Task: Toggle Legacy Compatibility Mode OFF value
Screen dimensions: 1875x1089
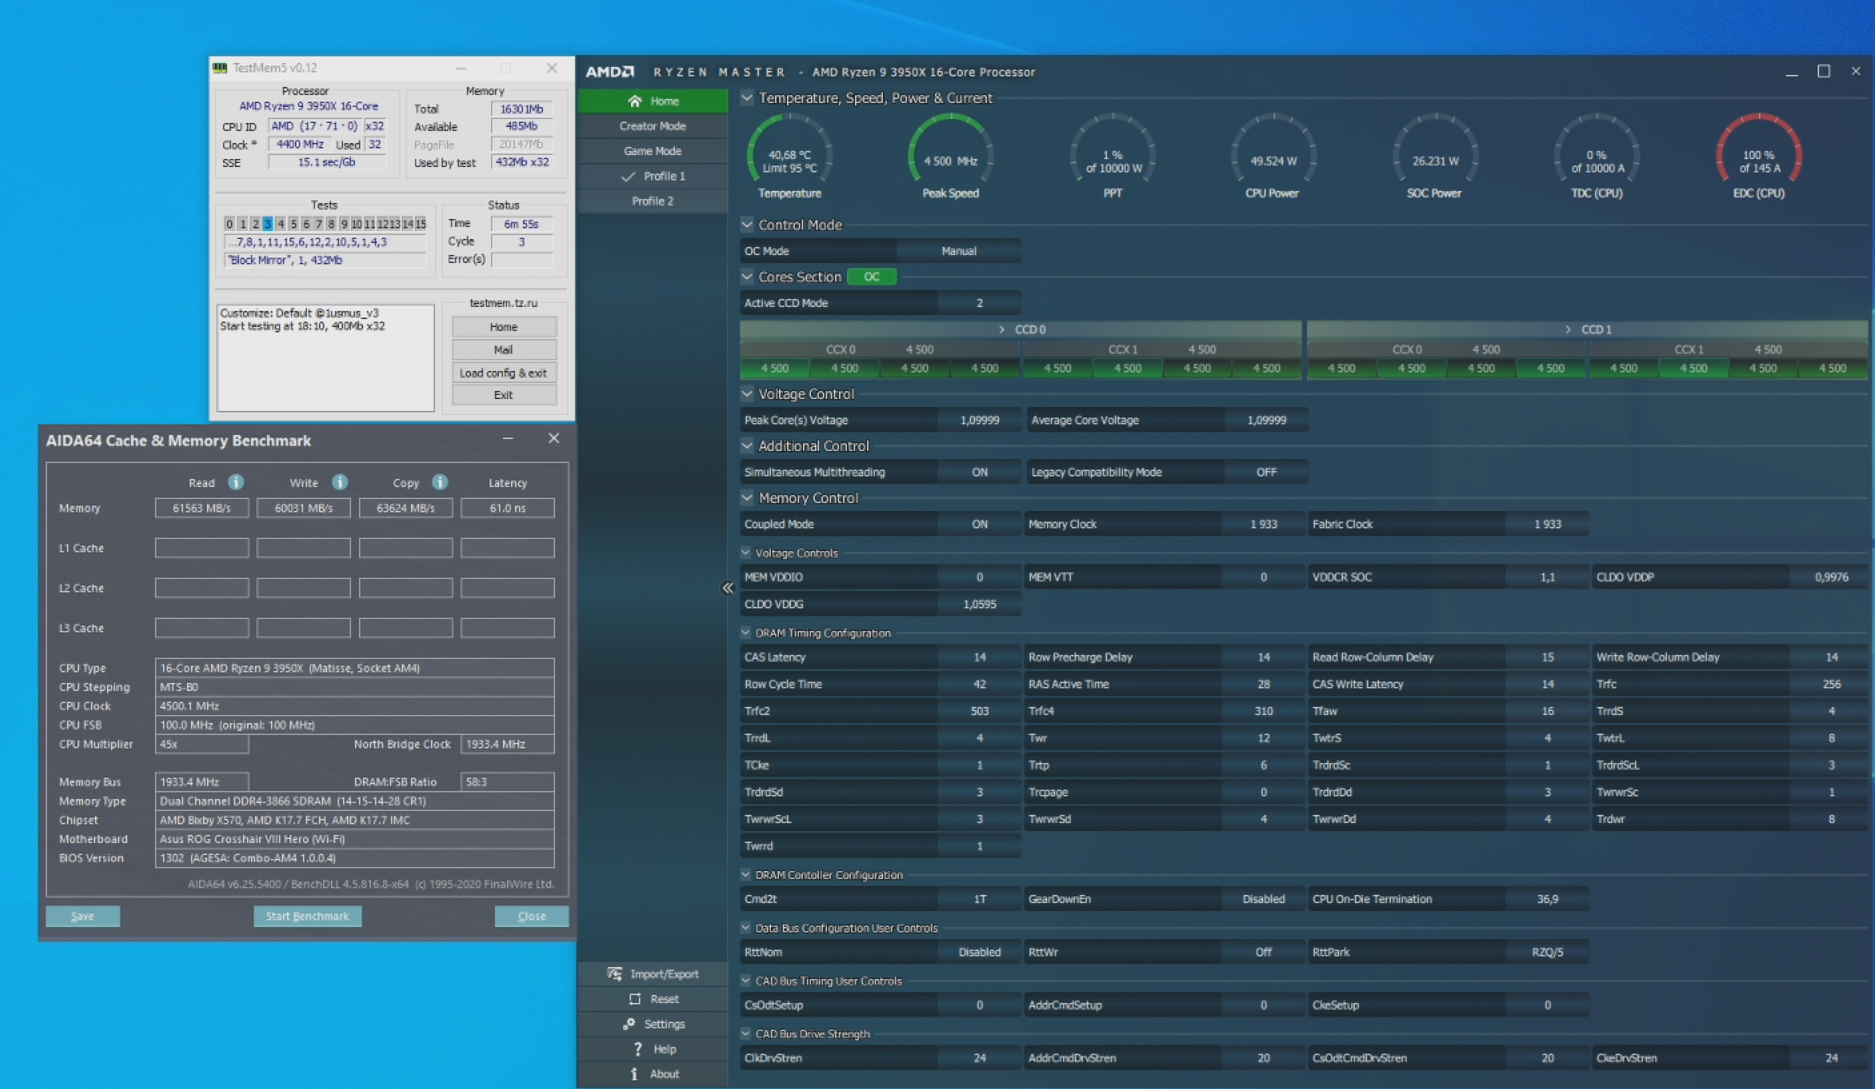Action: [1266, 472]
